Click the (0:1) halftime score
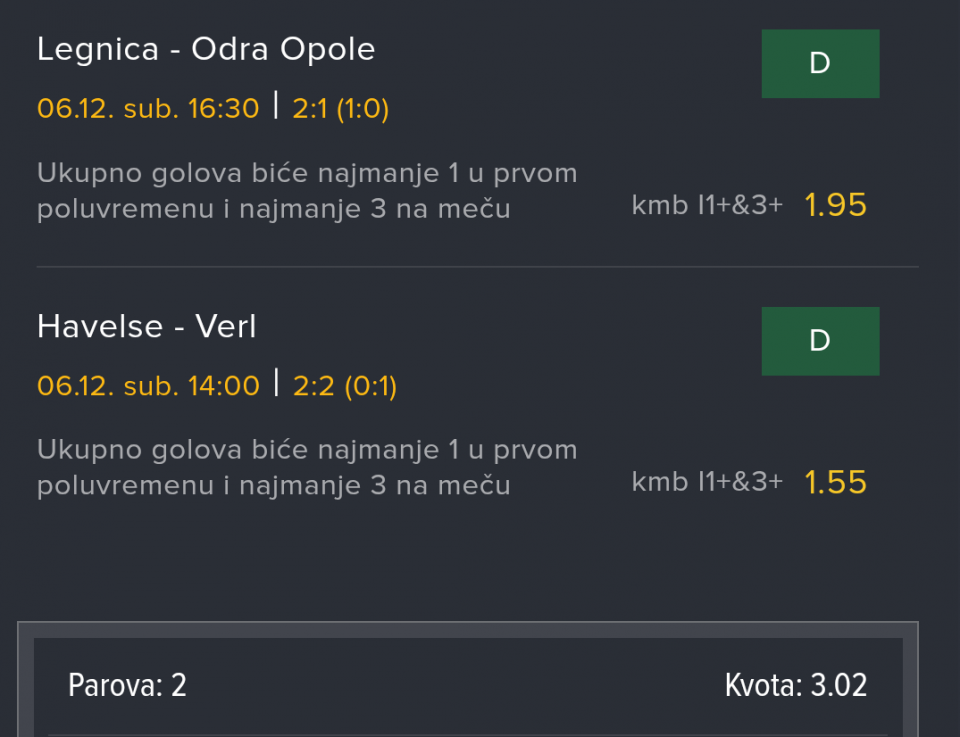 tap(371, 386)
